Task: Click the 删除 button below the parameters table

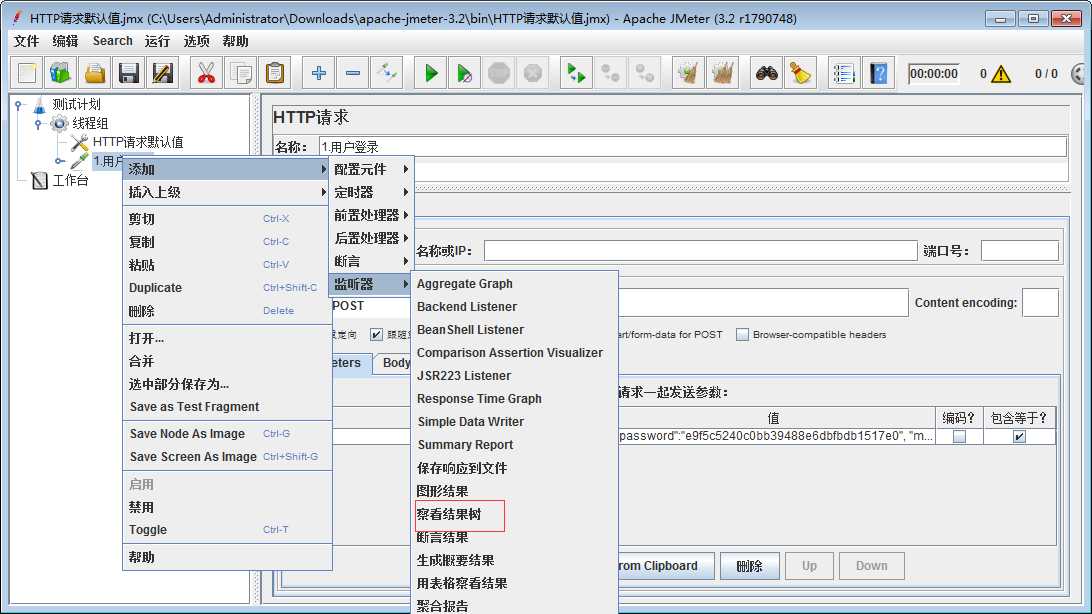Action: [x=749, y=566]
